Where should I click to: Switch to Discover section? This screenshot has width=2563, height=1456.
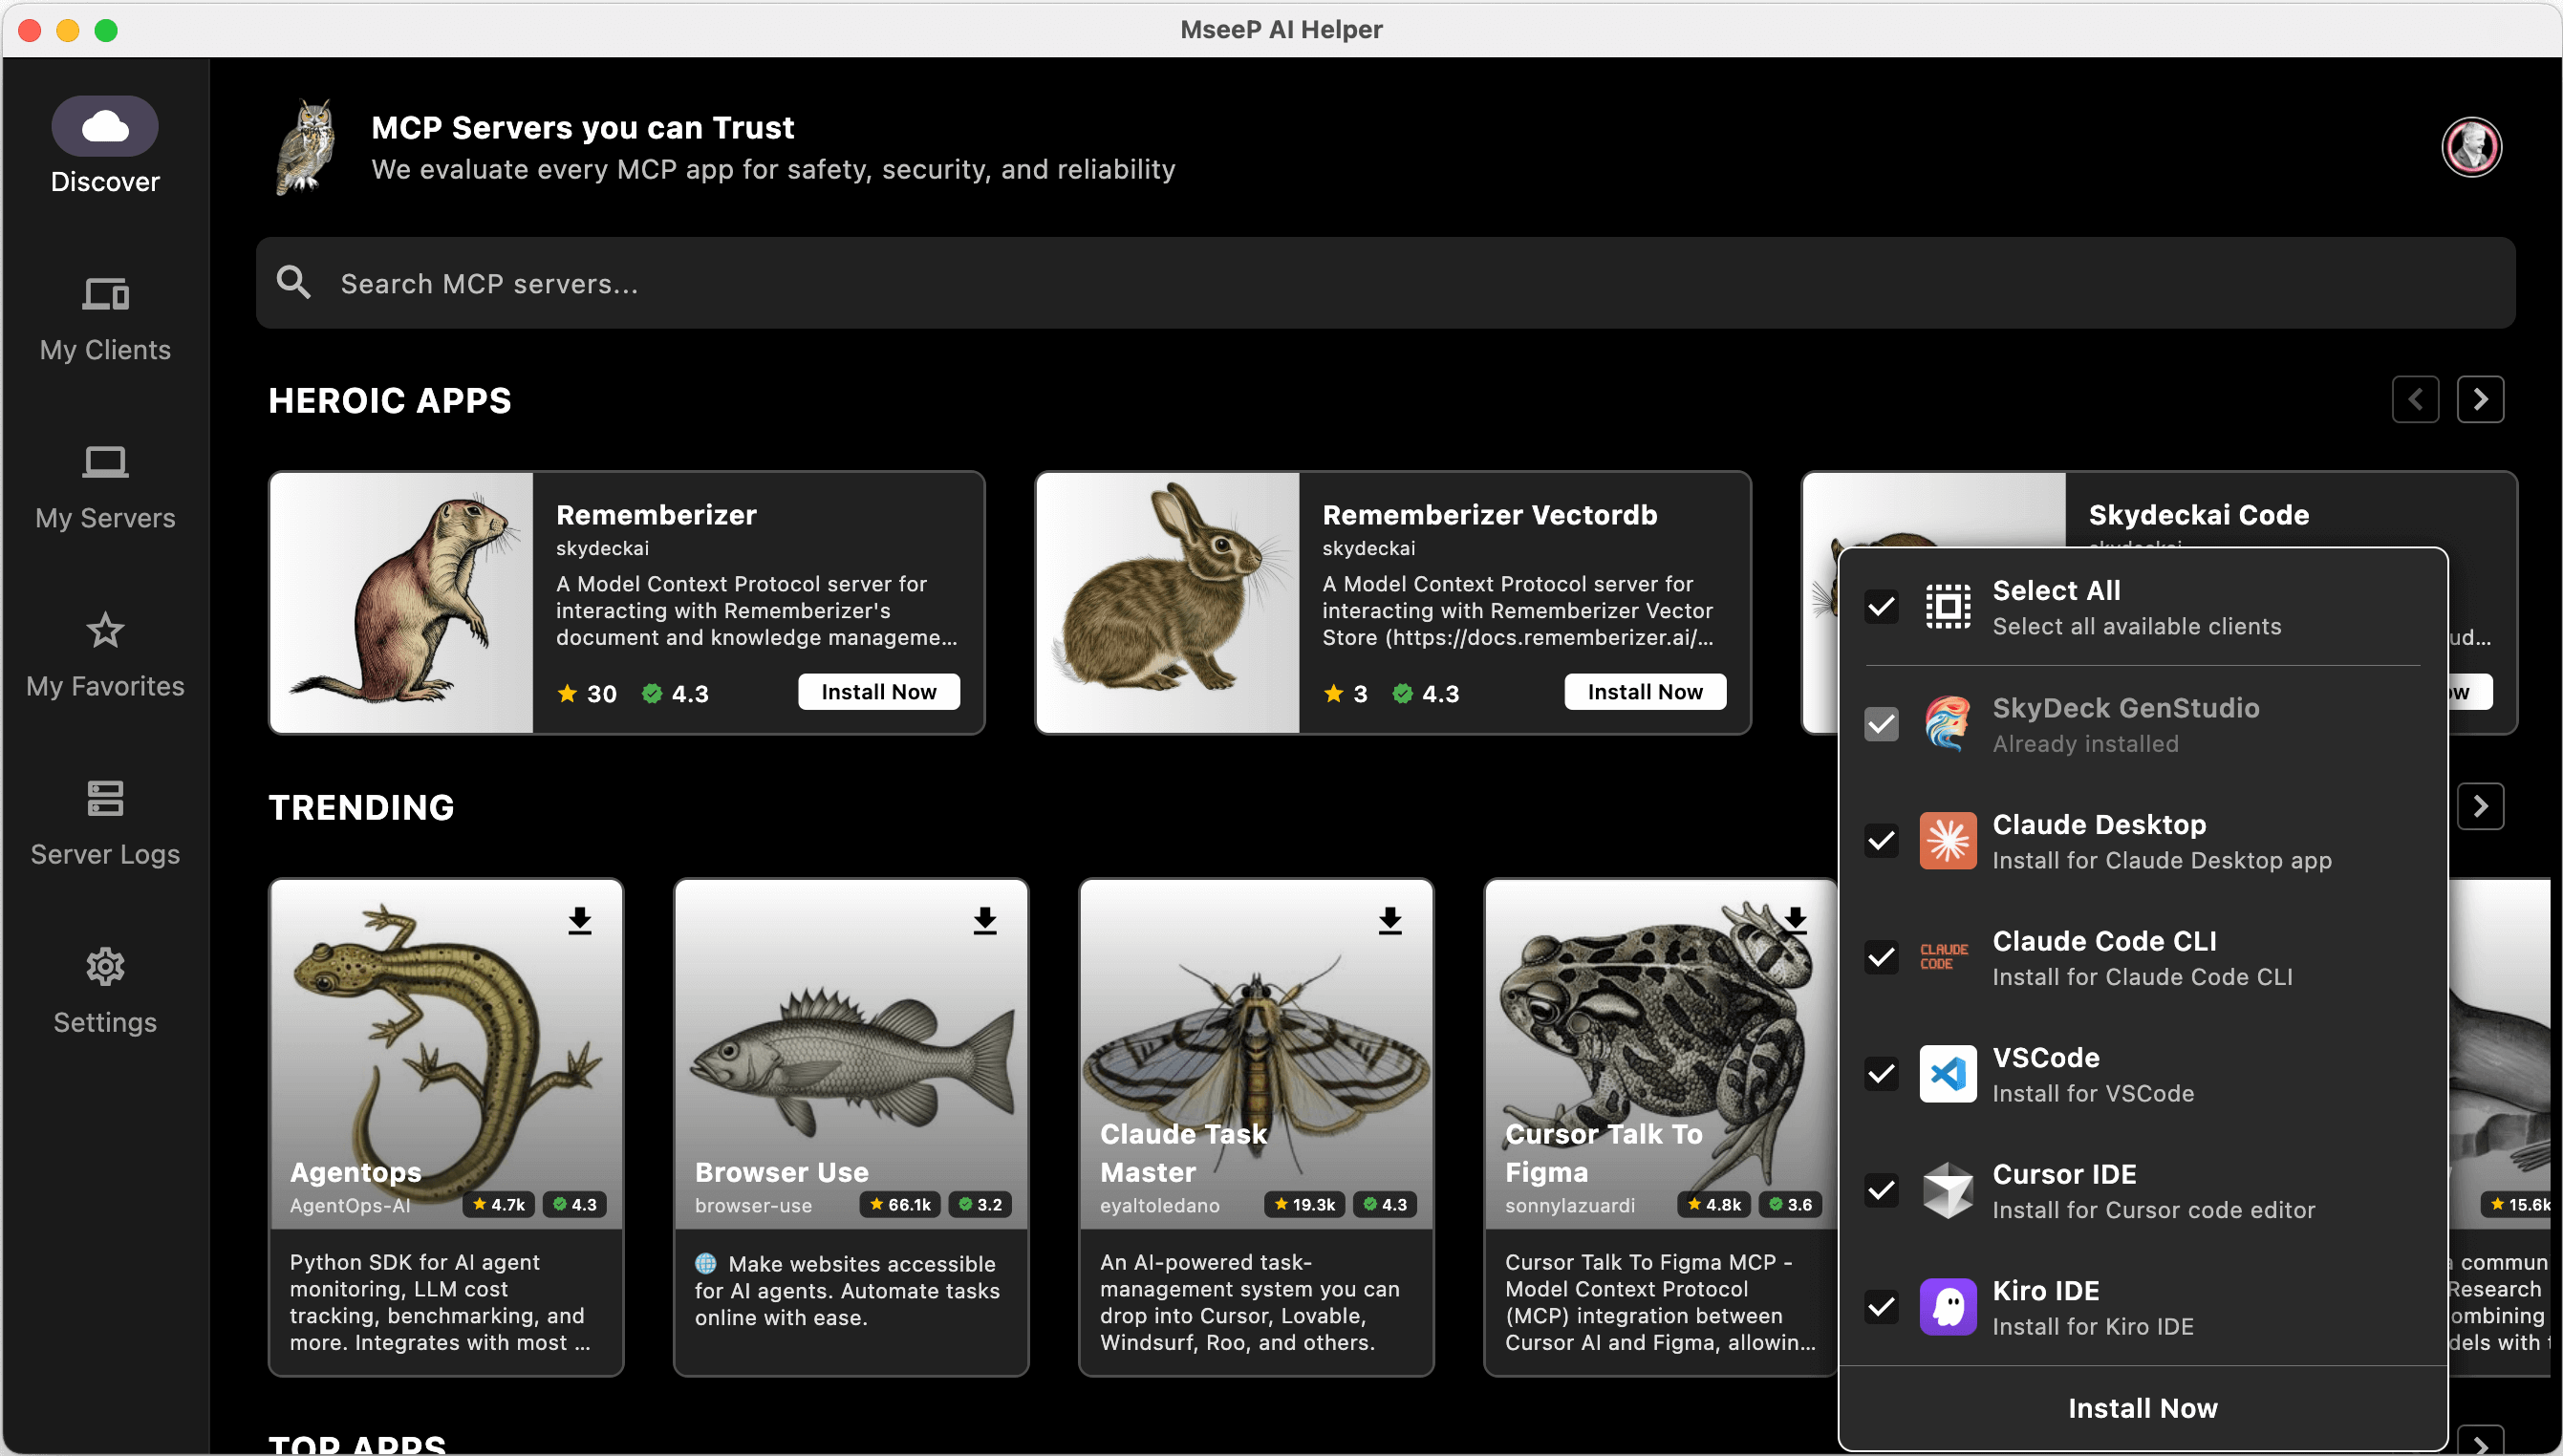click(x=105, y=146)
